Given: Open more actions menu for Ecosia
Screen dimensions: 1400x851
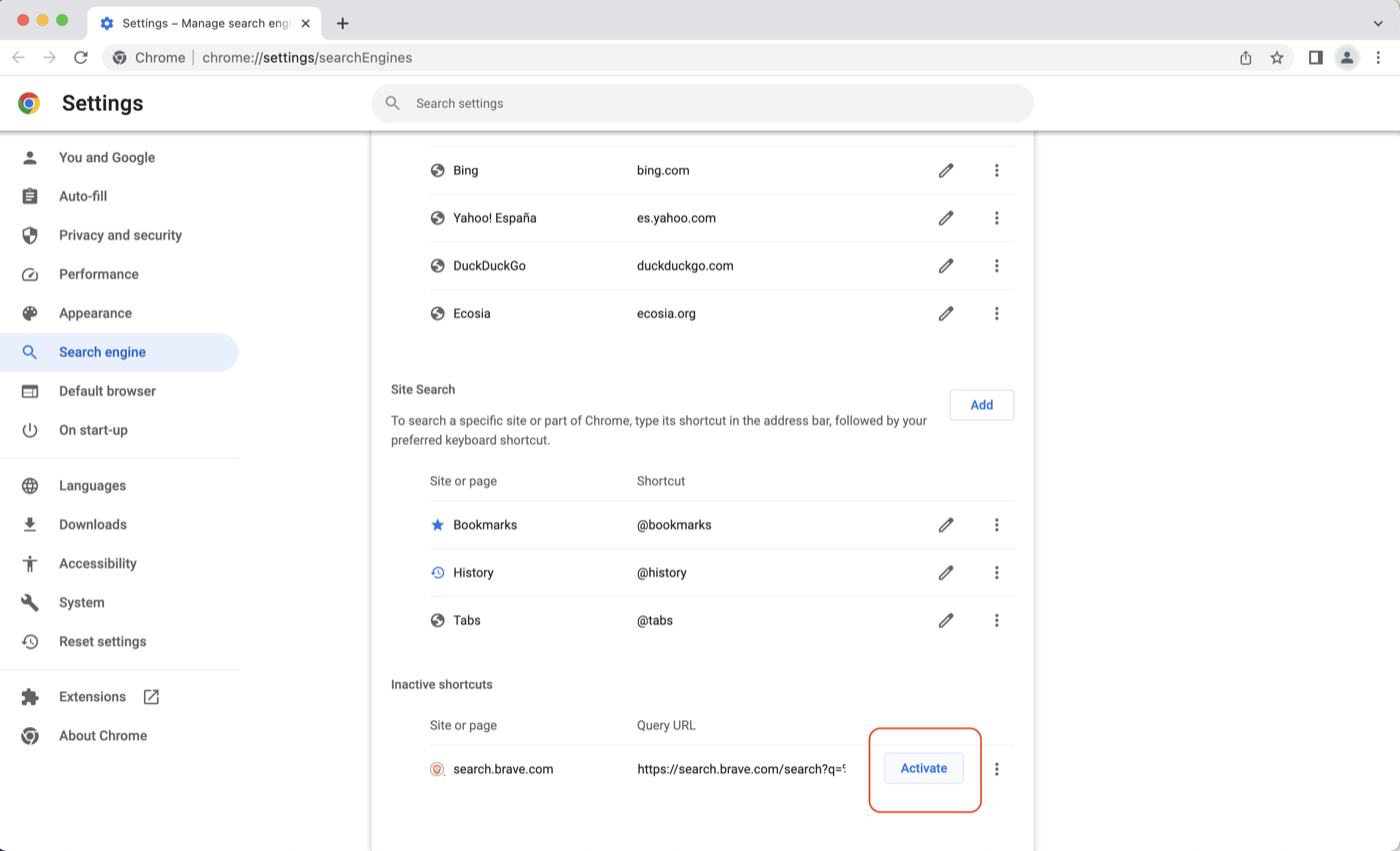Looking at the screenshot, I should point(996,314).
